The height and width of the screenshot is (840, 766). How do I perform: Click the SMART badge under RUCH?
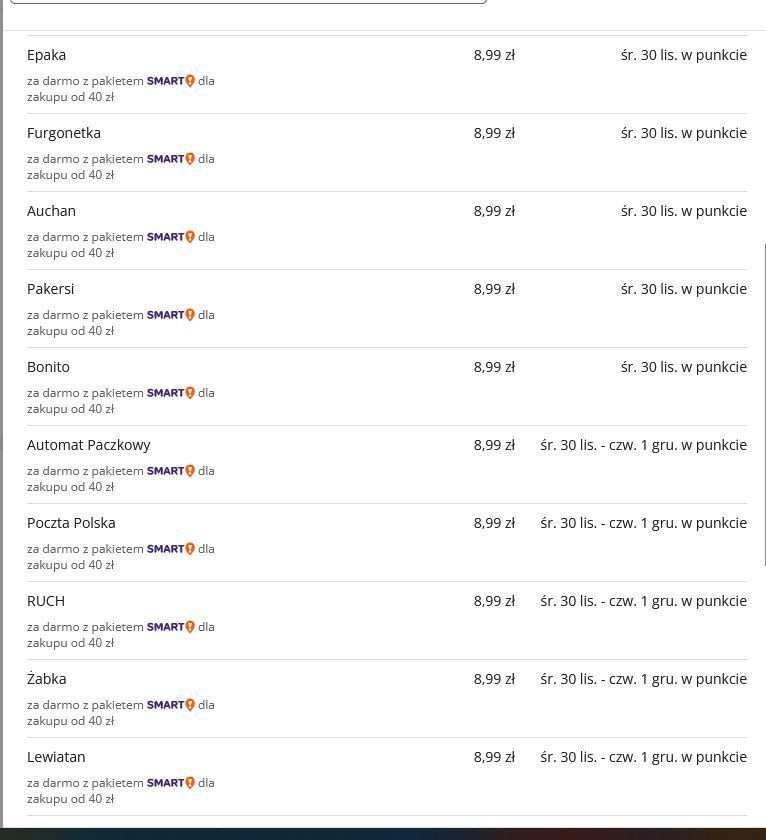[x=170, y=627]
